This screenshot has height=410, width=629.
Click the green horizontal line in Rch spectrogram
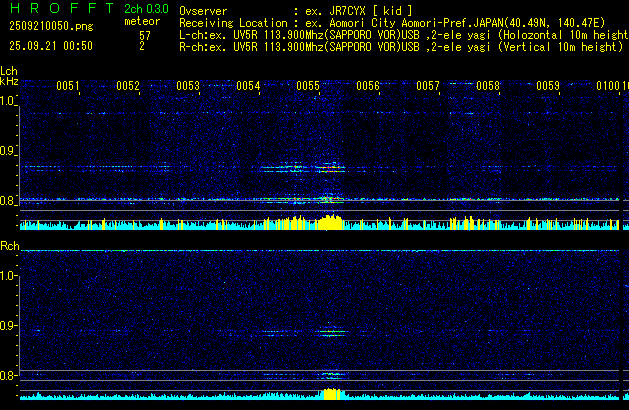(300, 251)
